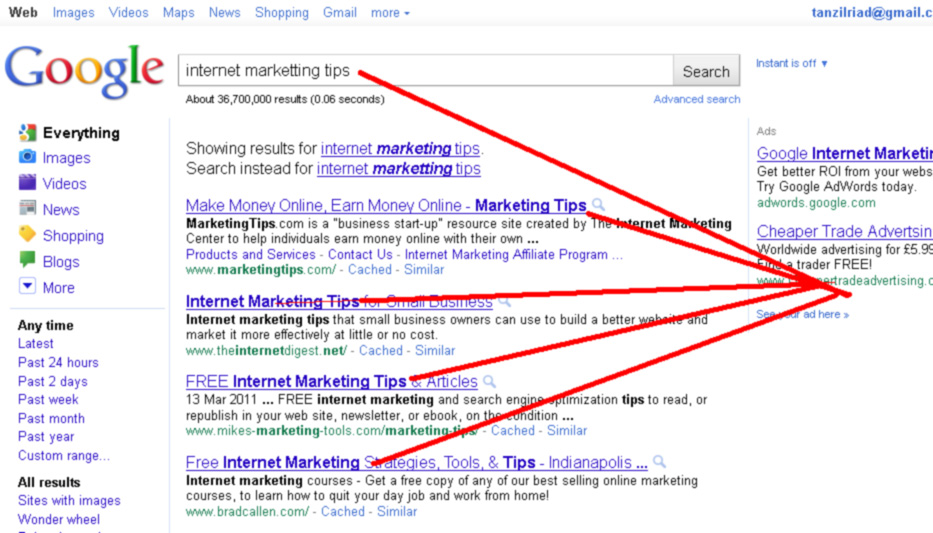Click 'About 36,700,000 results' stats text

click(x=284, y=99)
